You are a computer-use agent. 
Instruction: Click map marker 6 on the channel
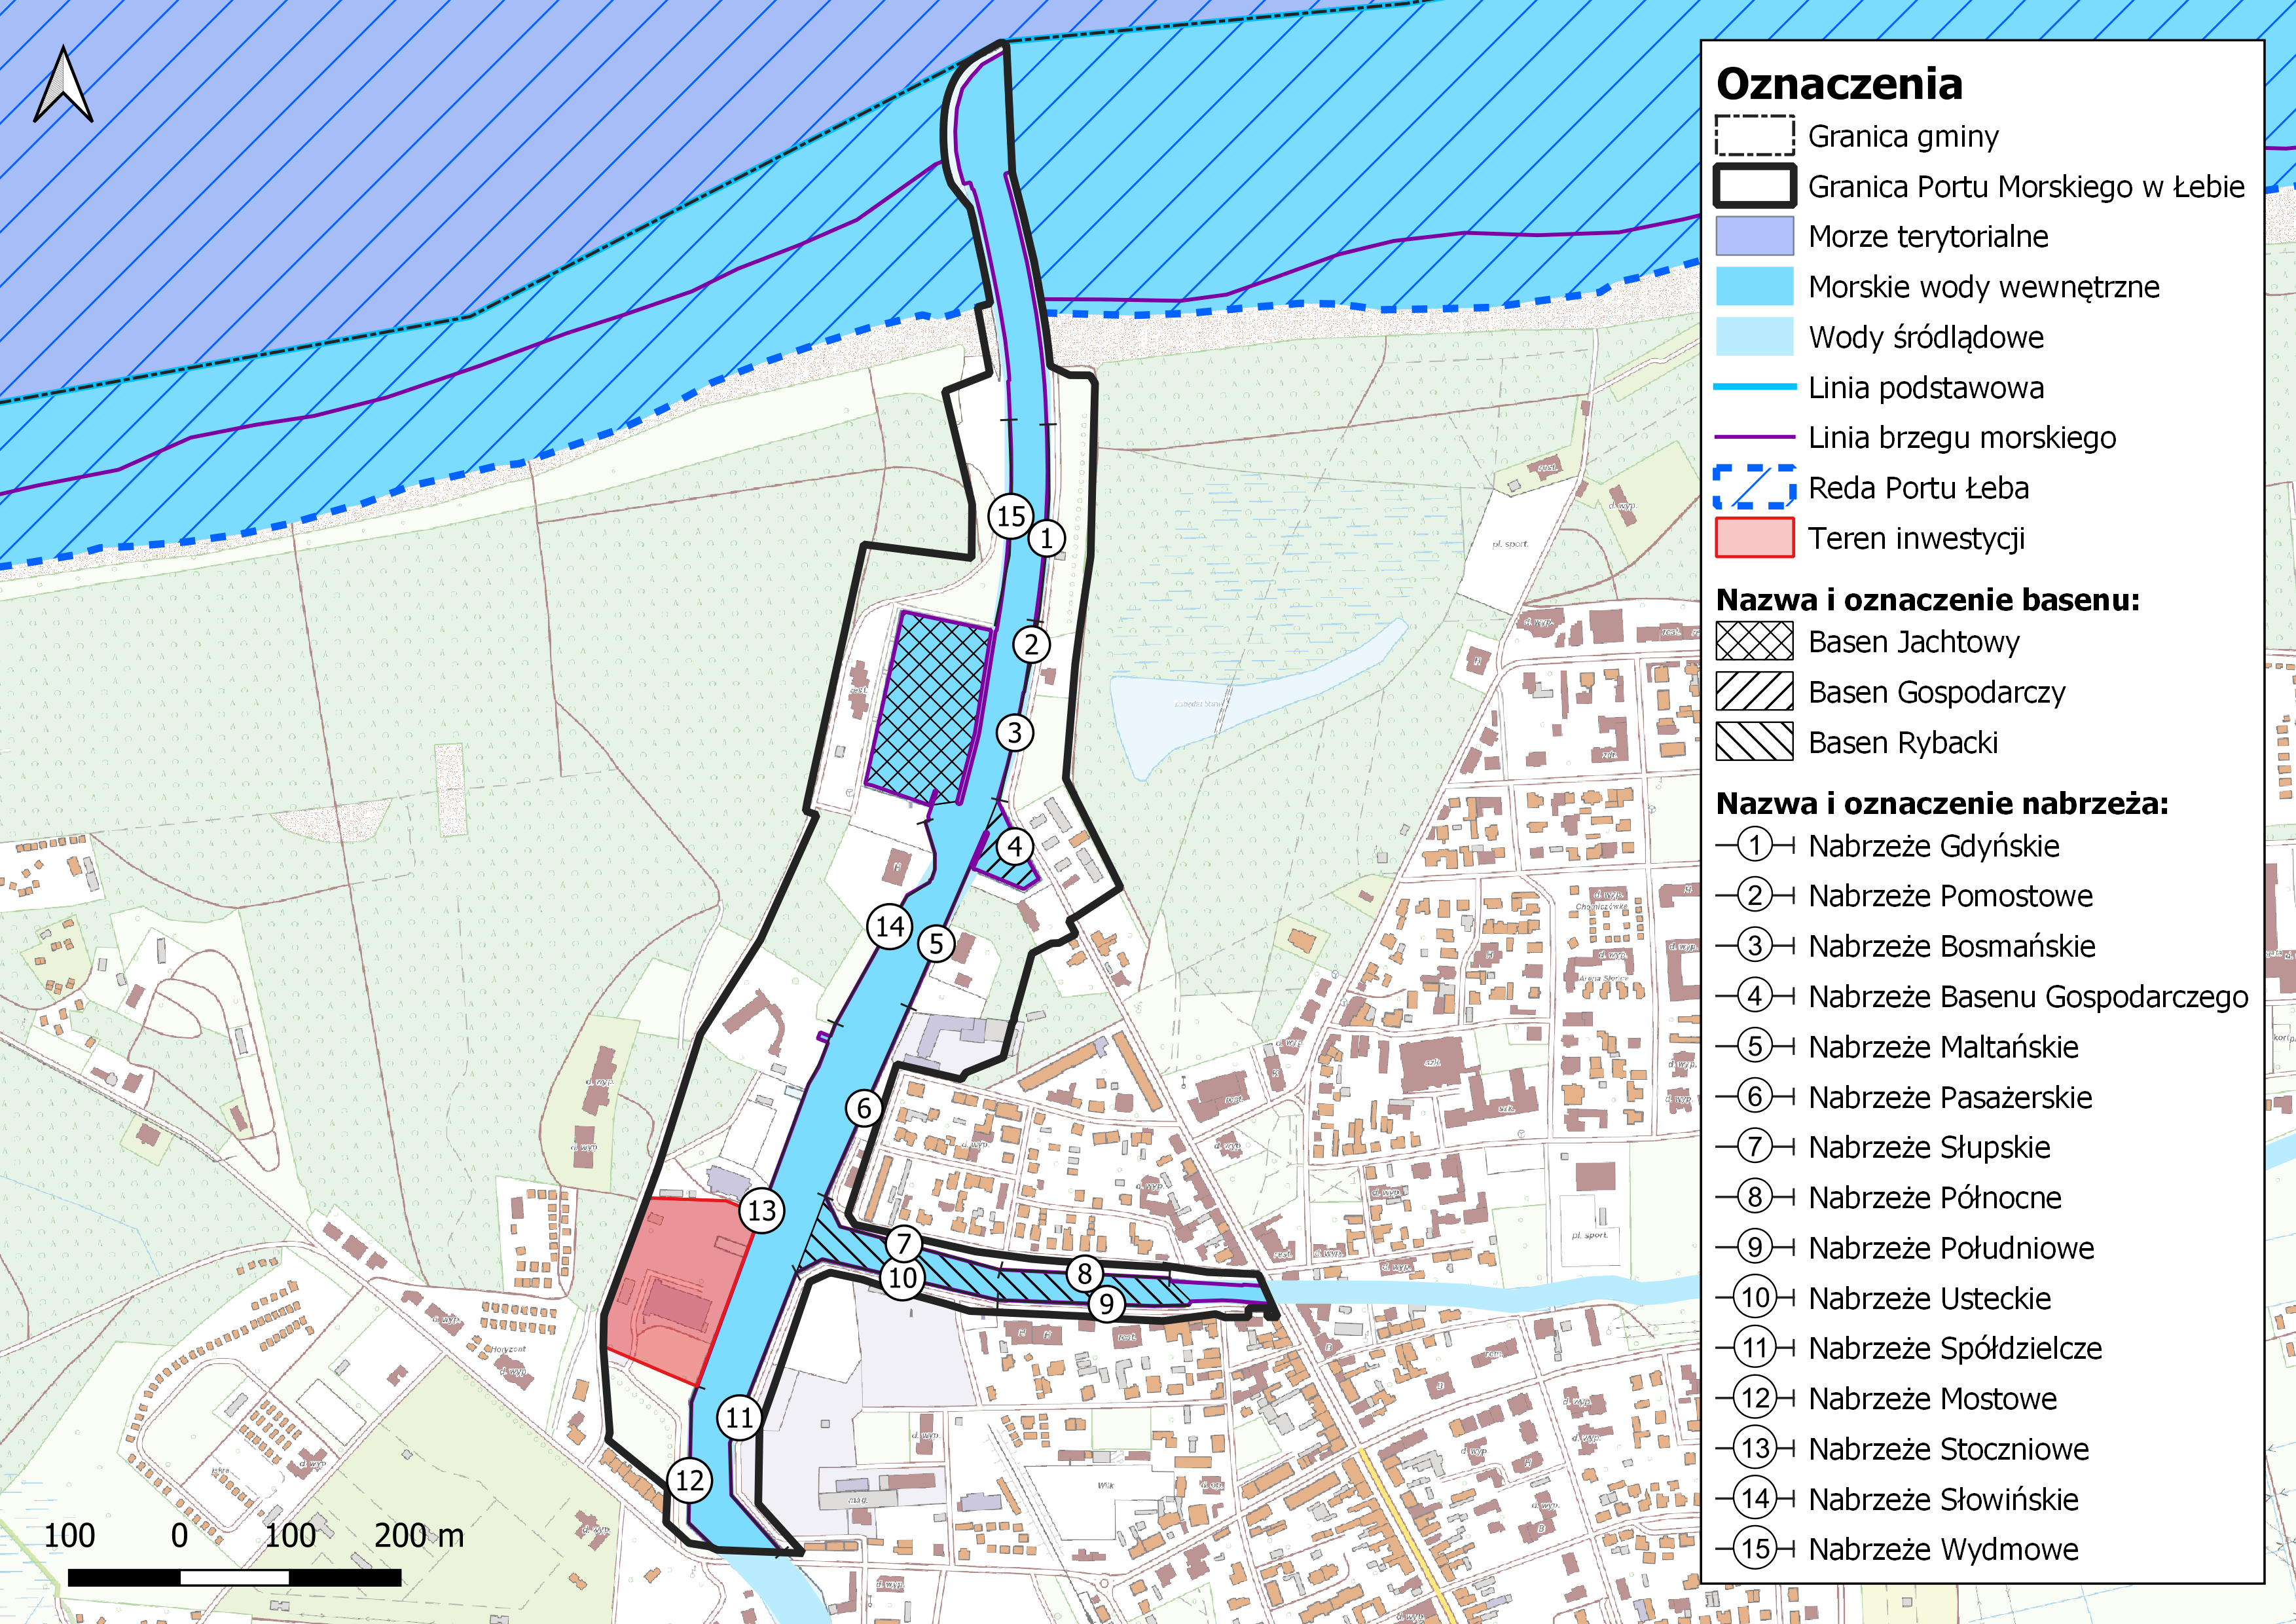(x=864, y=1107)
